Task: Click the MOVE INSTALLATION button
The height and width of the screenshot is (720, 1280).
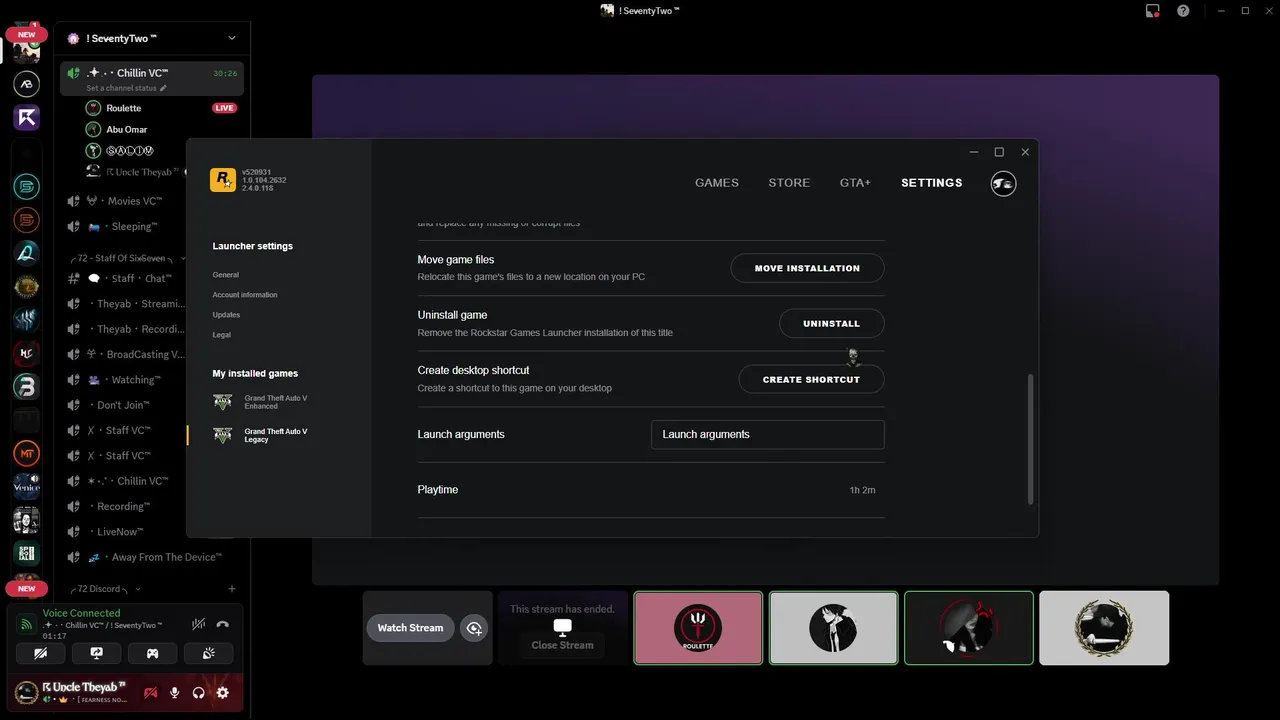Action: tap(807, 268)
